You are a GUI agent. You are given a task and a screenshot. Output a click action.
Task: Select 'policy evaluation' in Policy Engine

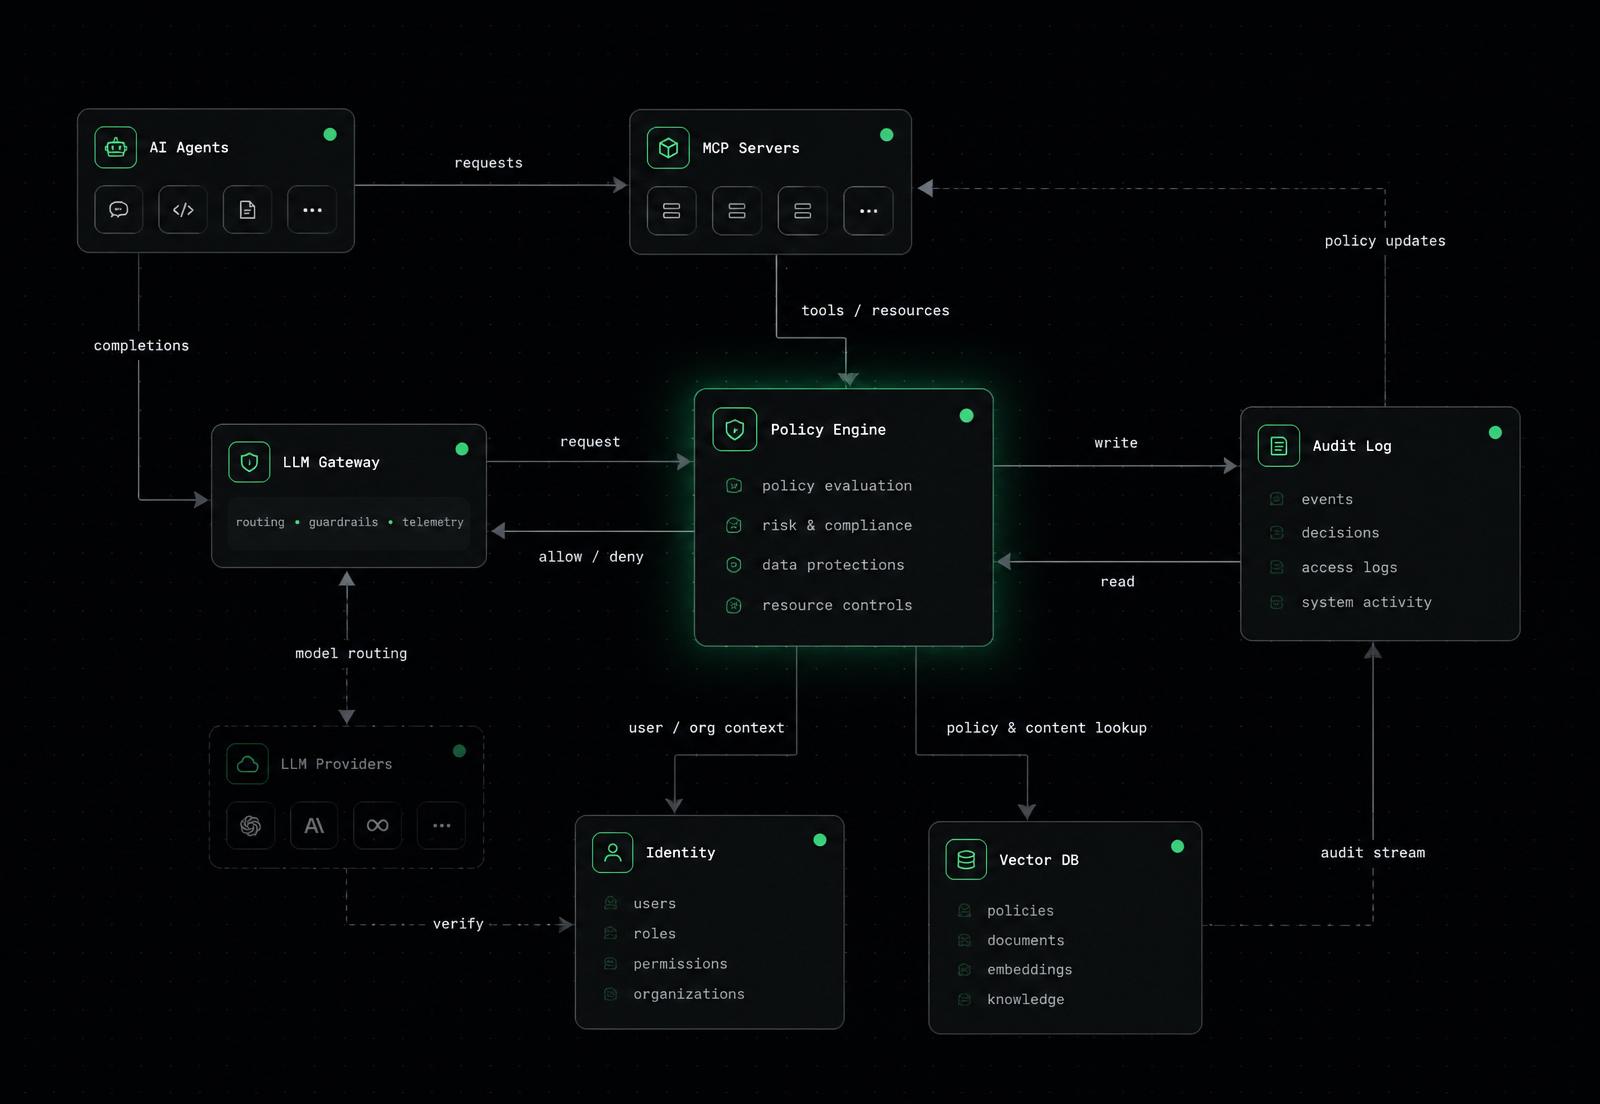point(837,486)
